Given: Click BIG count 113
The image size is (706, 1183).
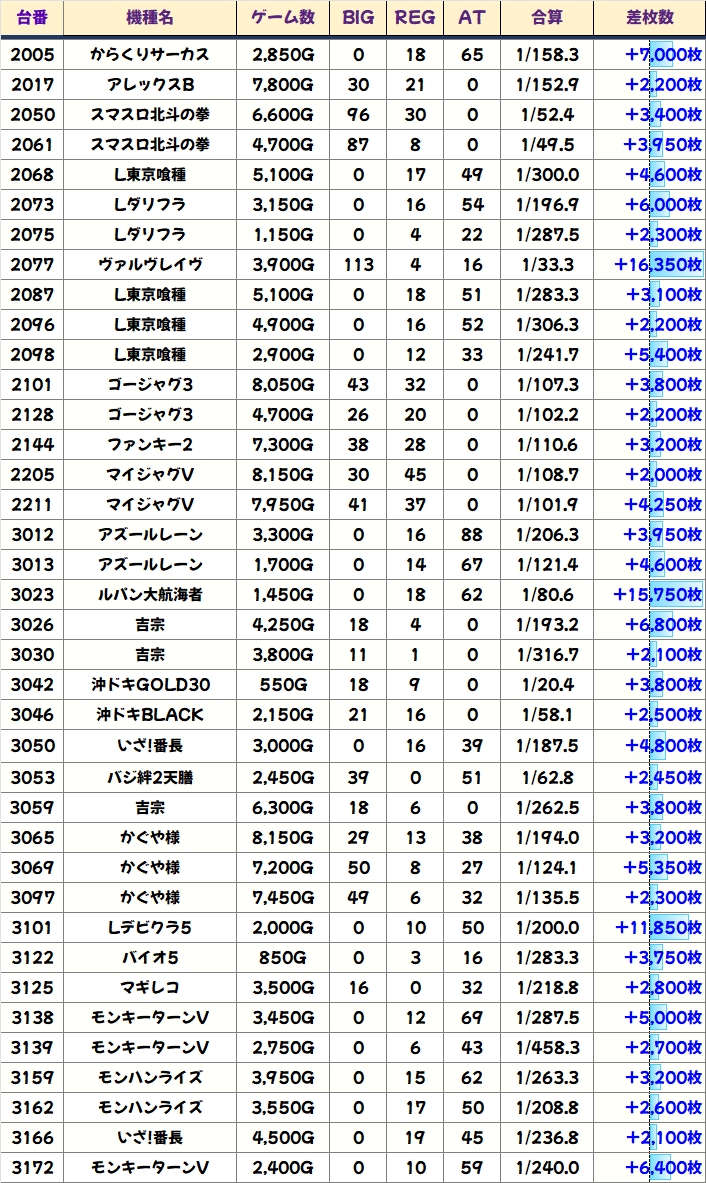Looking at the screenshot, I should 358,265.
